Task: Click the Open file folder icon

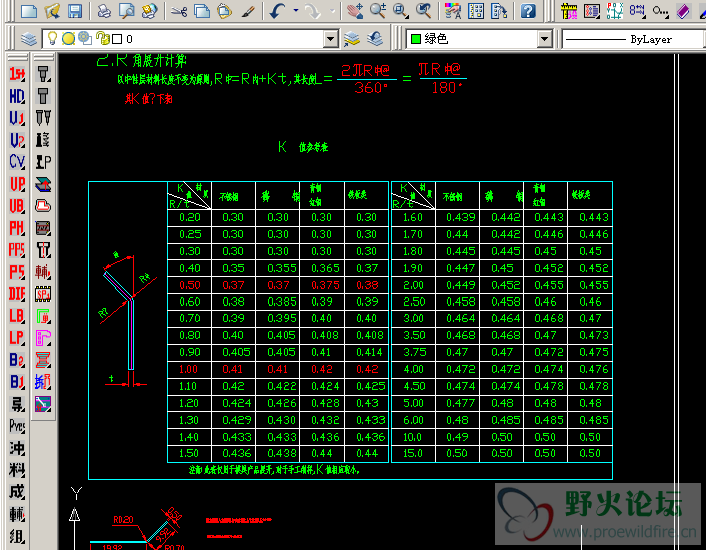Action: pyautogui.click(x=52, y=11)
